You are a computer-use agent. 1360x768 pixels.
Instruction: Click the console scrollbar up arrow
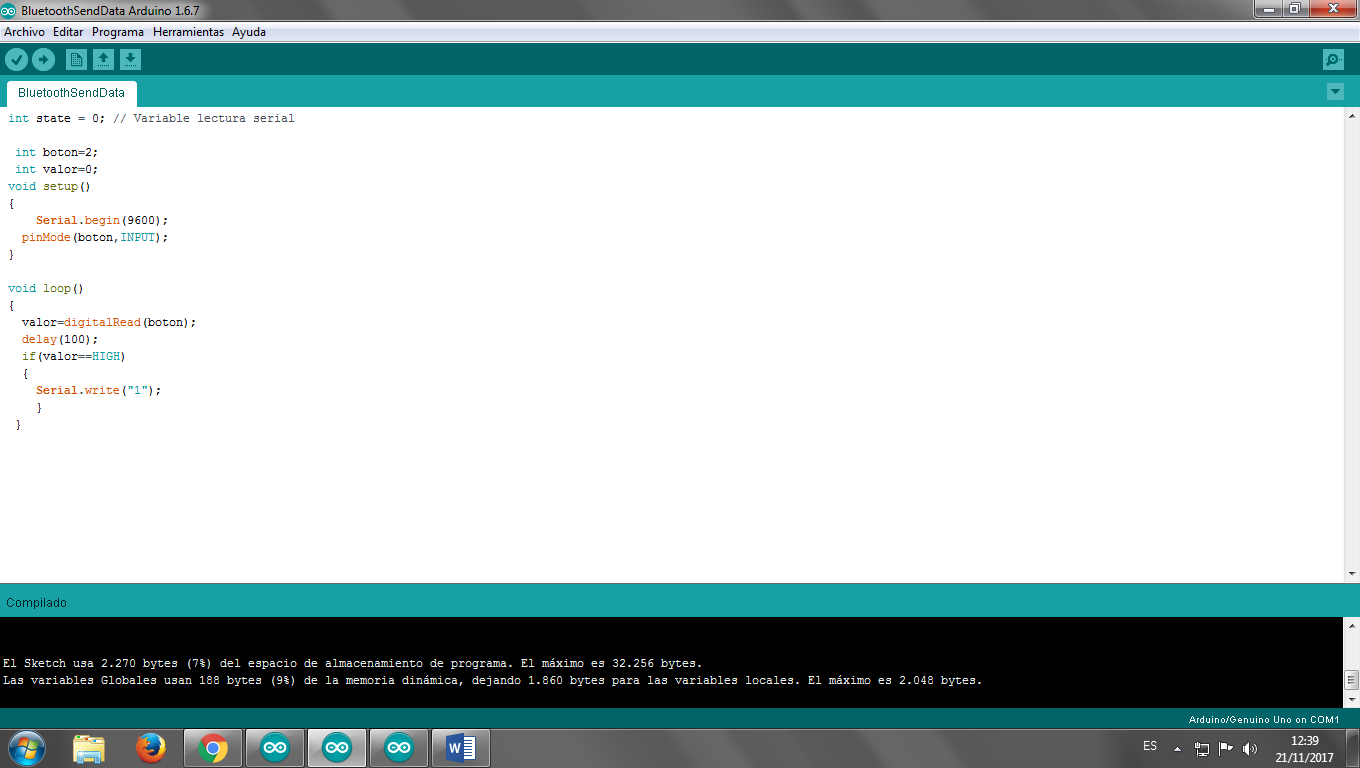1352,625
